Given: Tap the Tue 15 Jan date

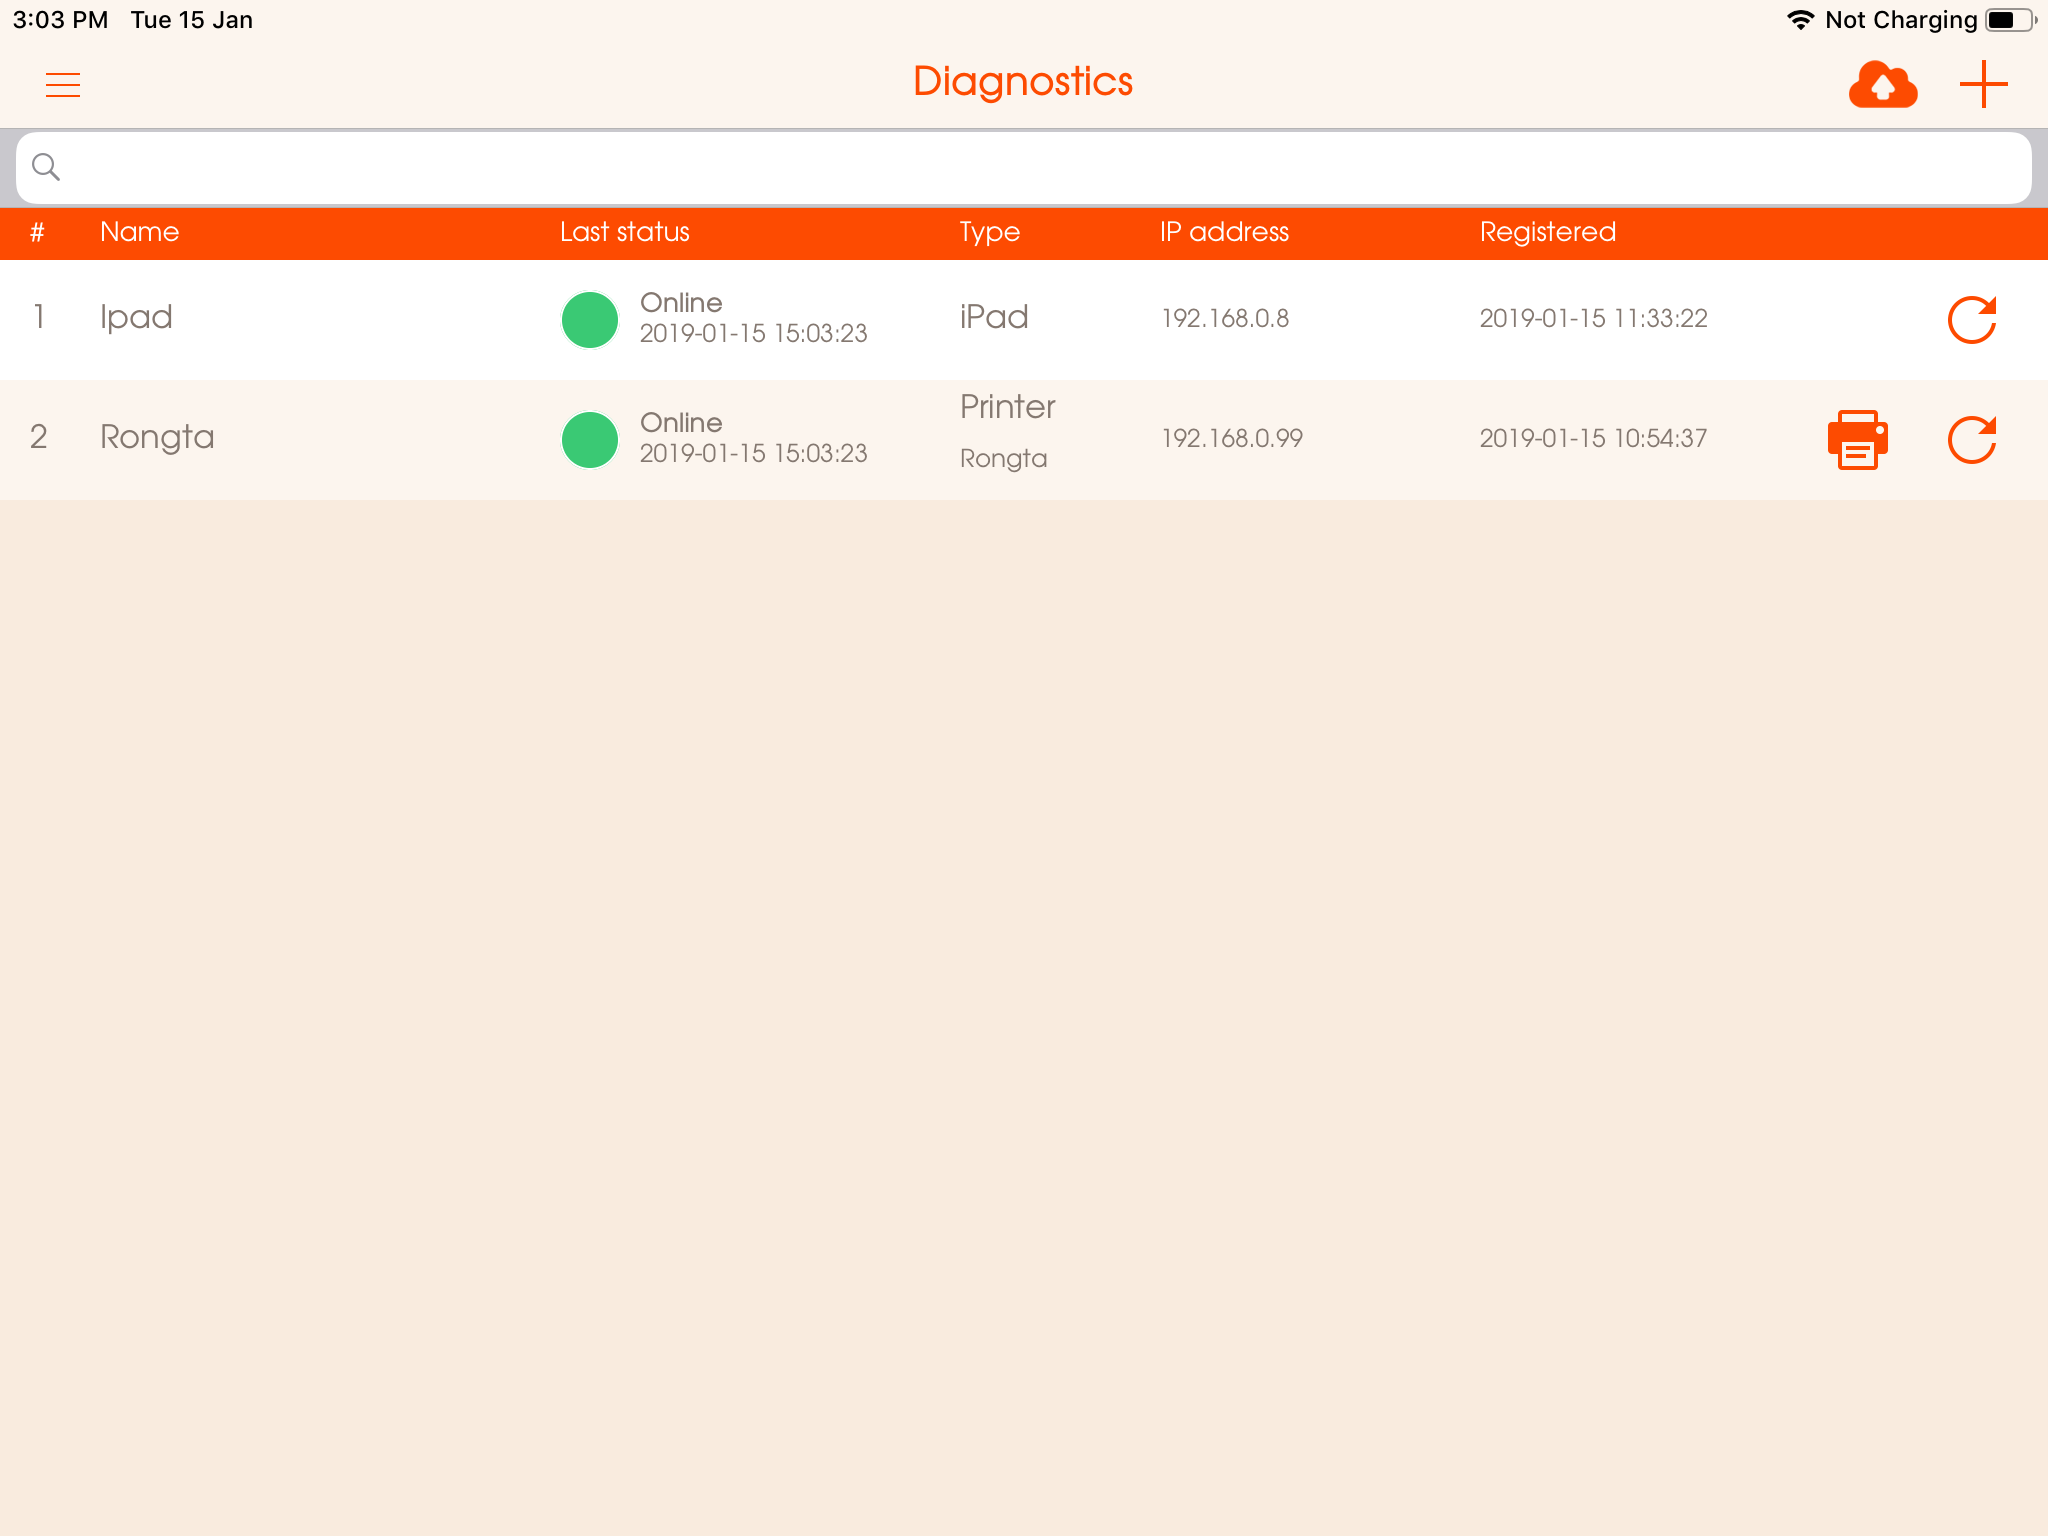Looking at the screenshot, I should [x=192, y=20].
